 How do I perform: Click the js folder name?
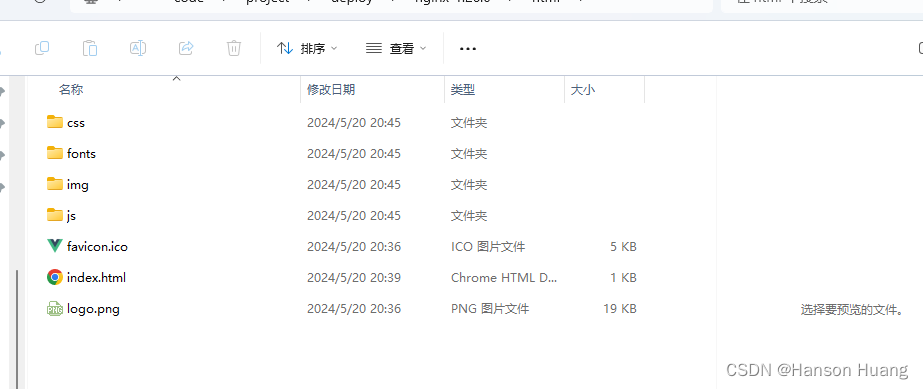(71, 216)
